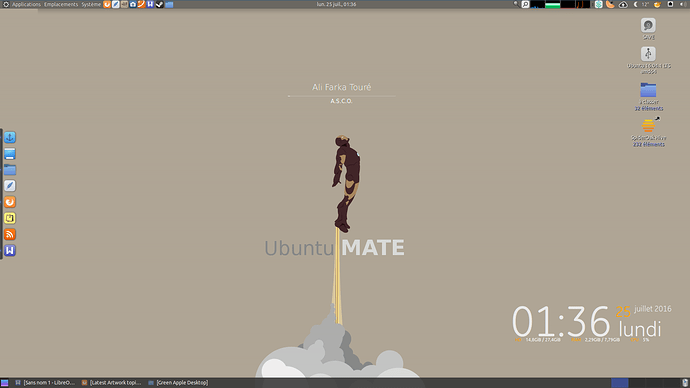
Task: Click the show desktop button in bottom panel
Action: click(4, 383)
